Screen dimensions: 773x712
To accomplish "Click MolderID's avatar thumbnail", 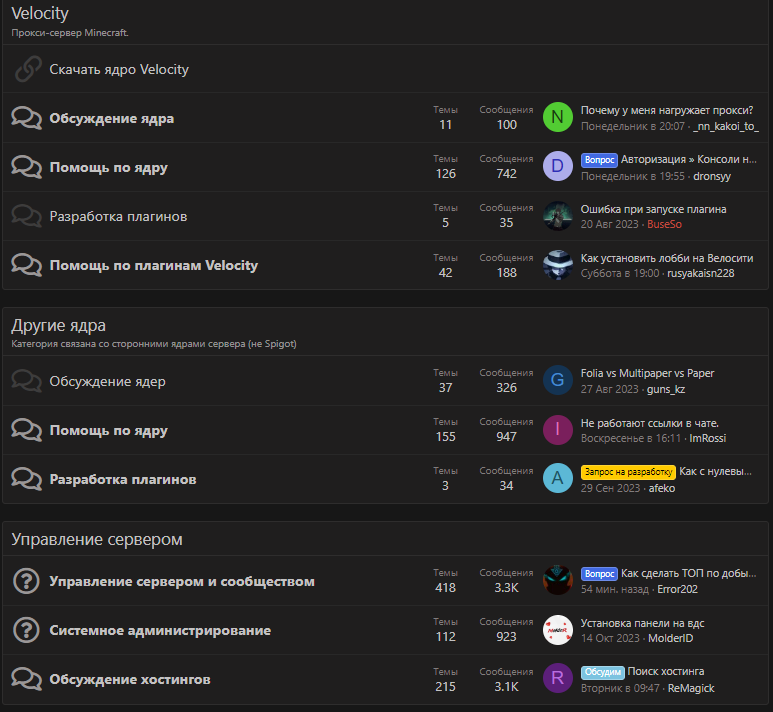I will pos(557,630).
